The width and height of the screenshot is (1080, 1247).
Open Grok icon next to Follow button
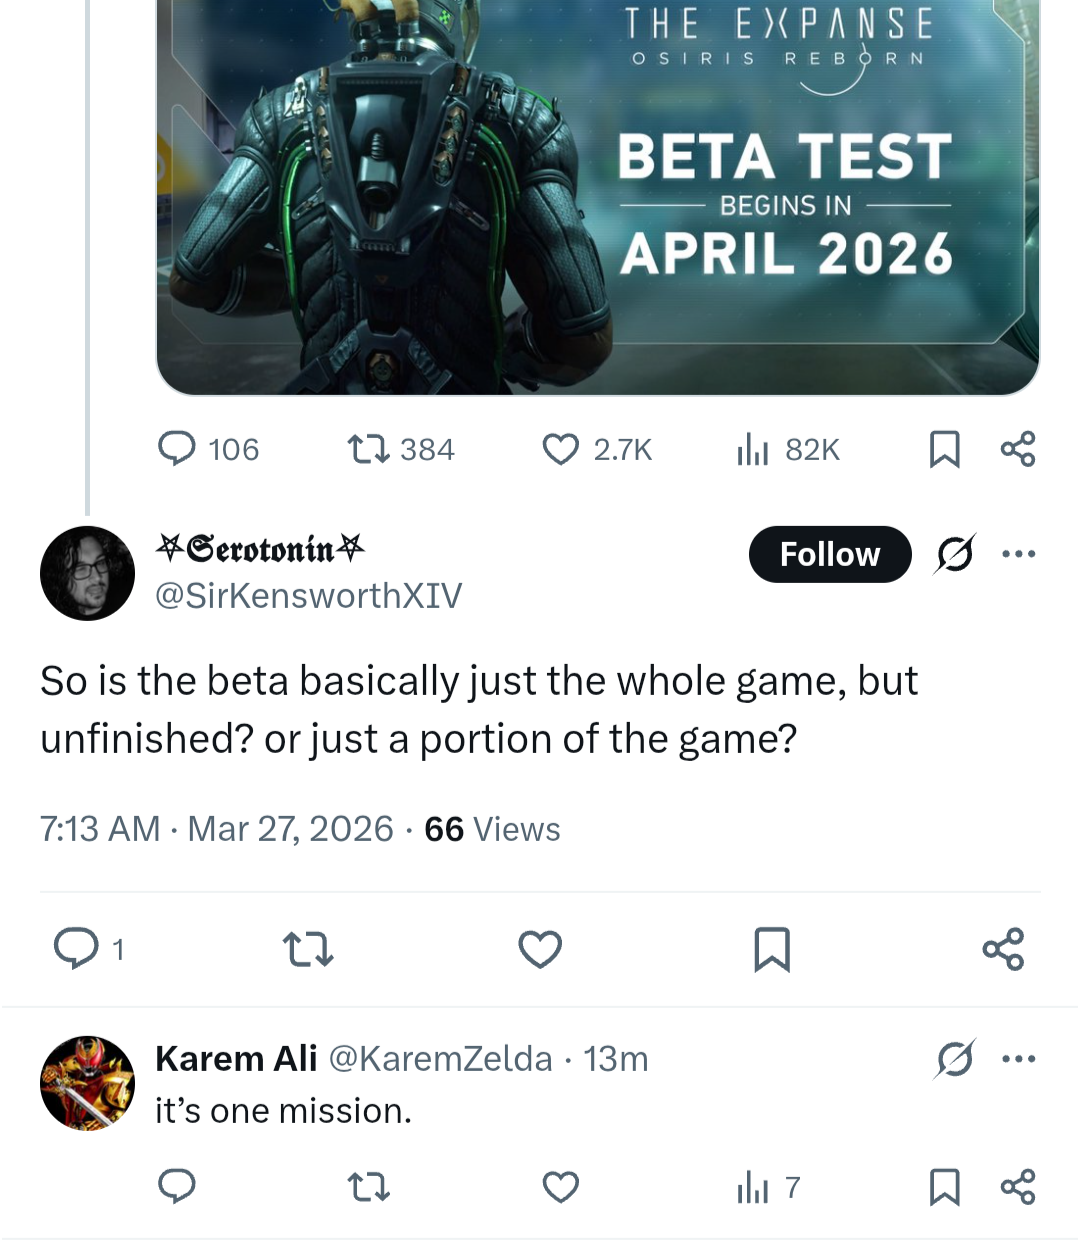pos(954,554)
